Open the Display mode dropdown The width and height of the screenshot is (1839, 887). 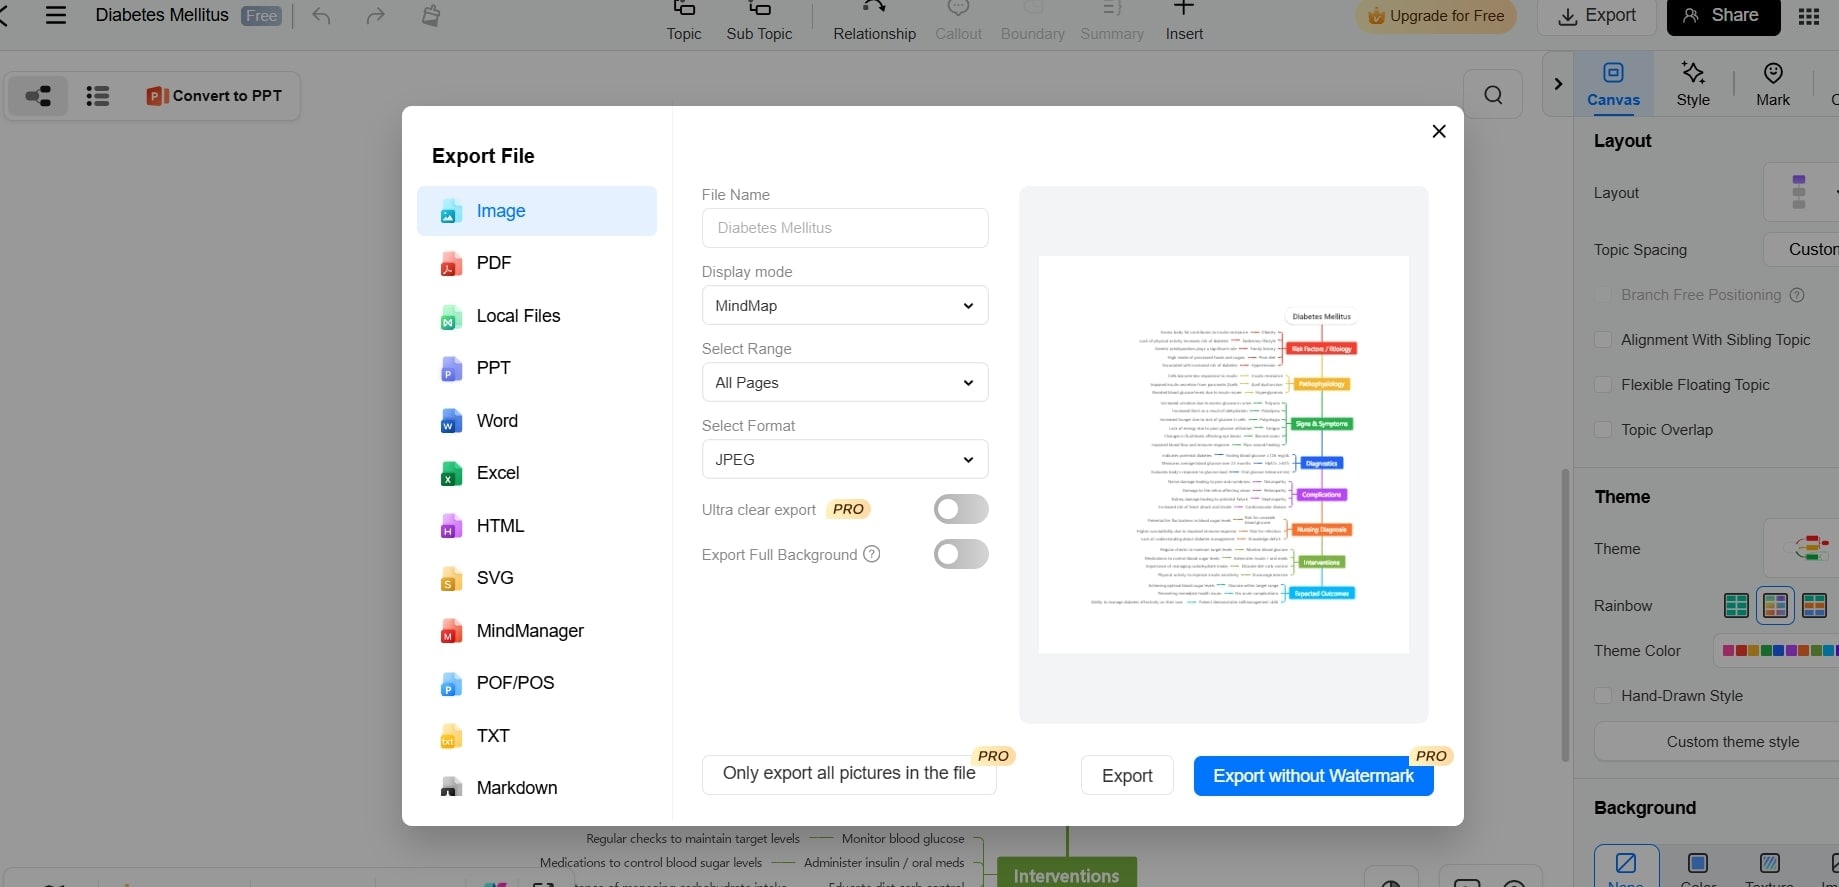click(x=845, y=305)
